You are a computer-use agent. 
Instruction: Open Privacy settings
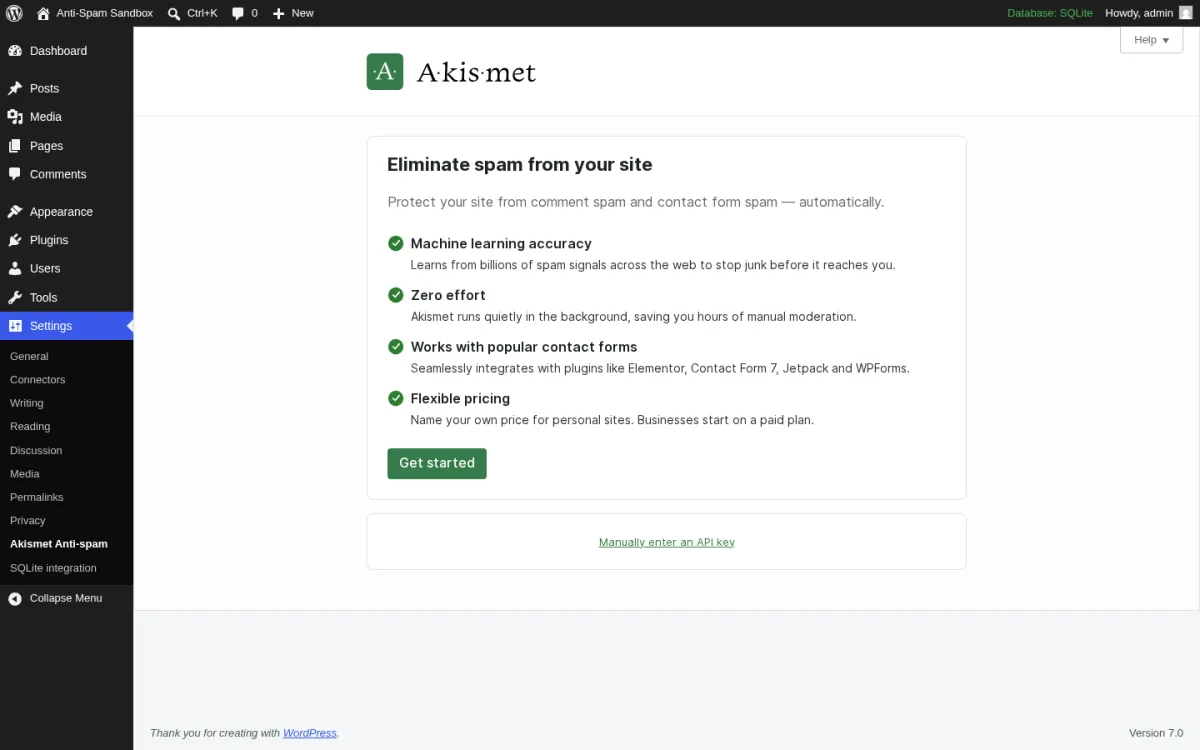point(28,520)
